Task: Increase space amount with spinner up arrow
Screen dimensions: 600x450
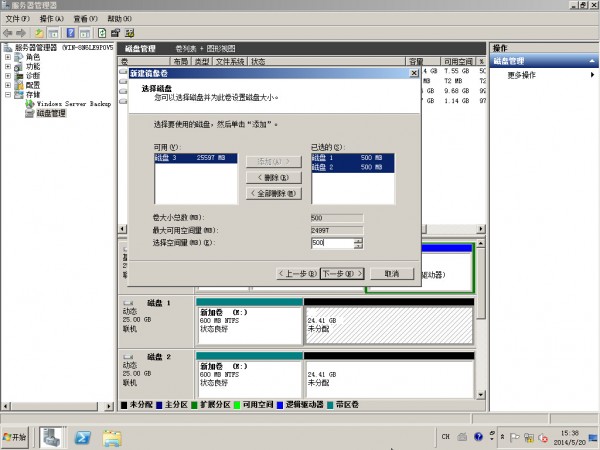Action: coord(357,240)
